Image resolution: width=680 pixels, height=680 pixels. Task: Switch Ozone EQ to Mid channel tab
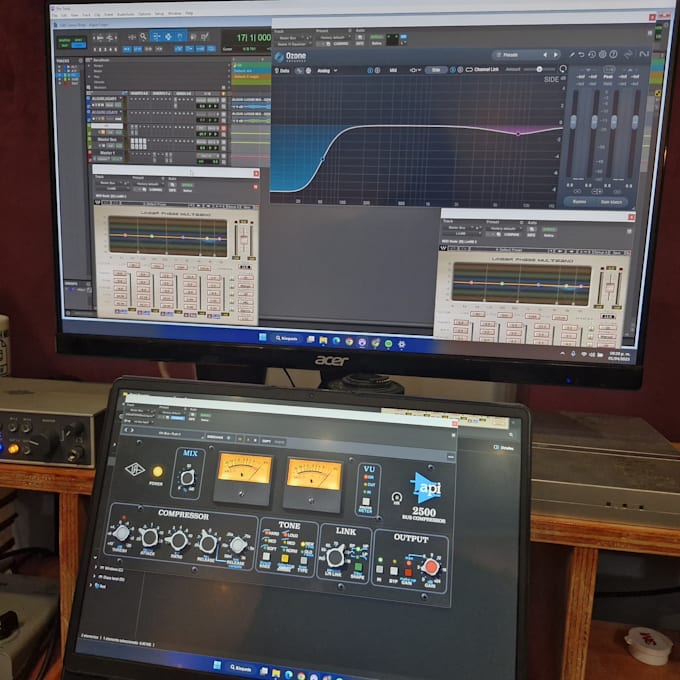[393, 70]
